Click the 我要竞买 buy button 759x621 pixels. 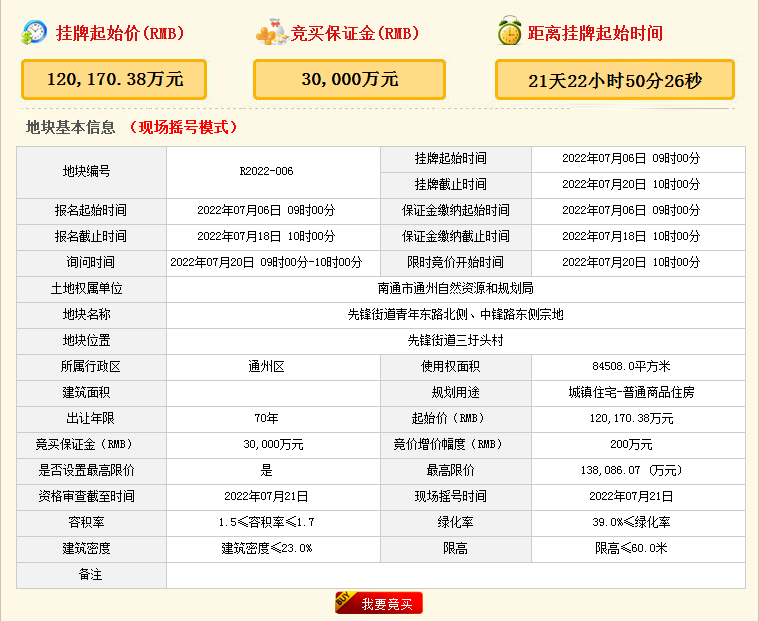379,603
